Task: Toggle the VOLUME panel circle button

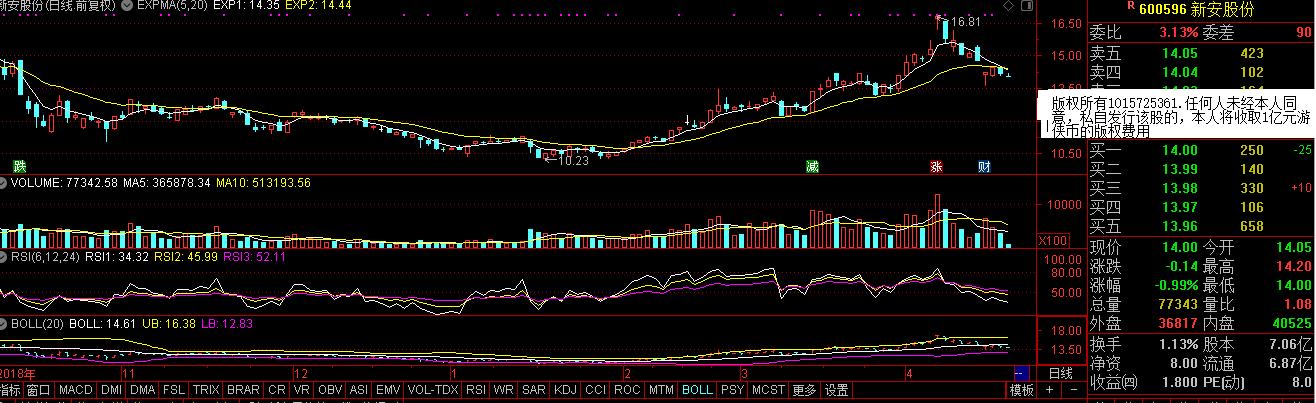Action: tap(4, 183)
